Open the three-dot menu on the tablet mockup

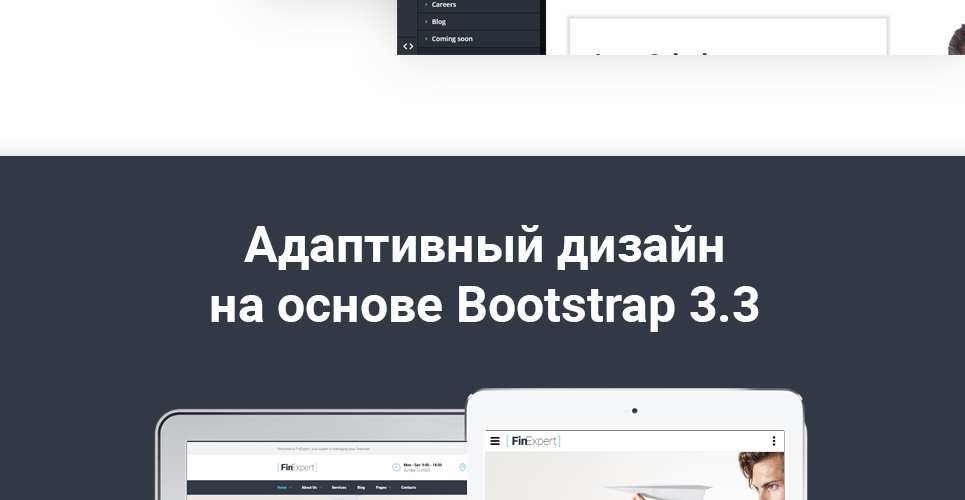tap(774, 441)
